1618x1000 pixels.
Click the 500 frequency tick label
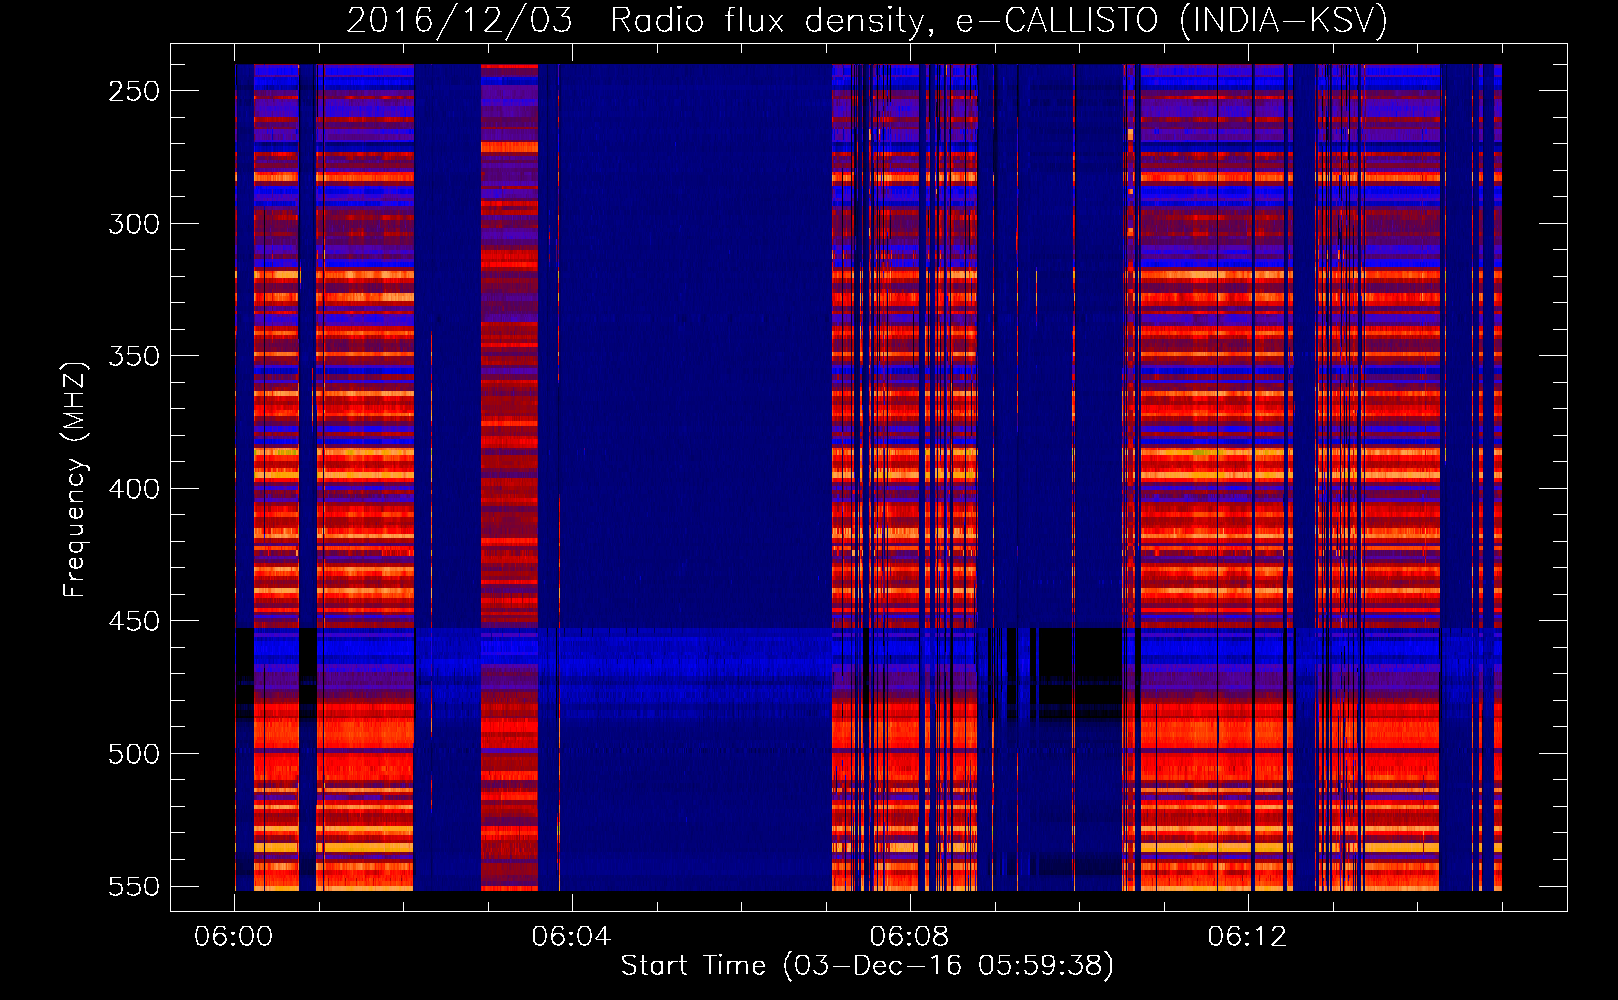pos(134,754)
